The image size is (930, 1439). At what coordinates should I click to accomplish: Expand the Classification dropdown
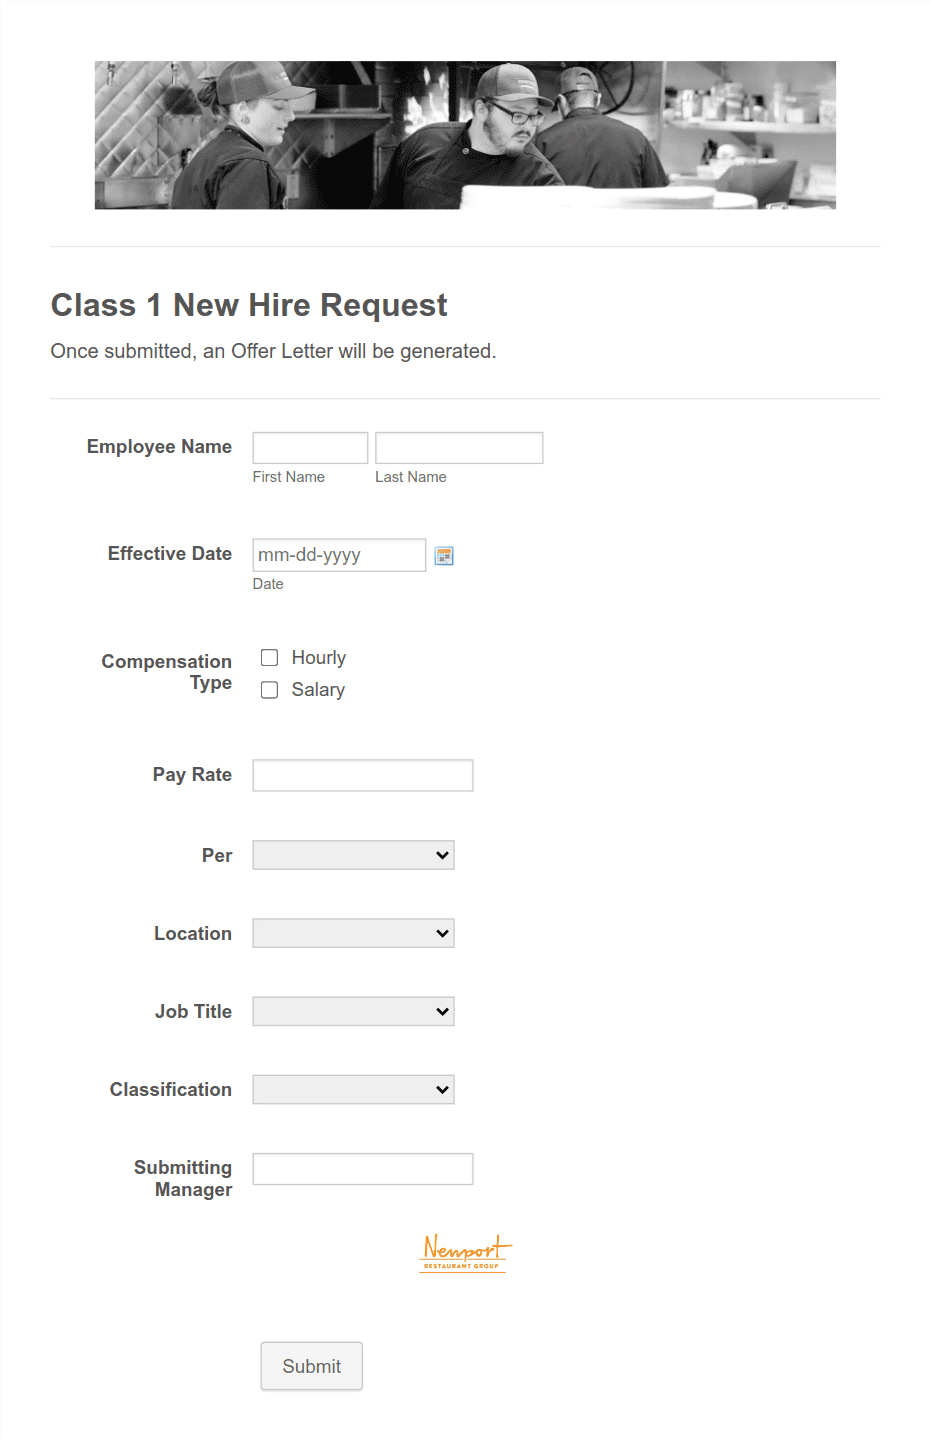pos(353,1089)
